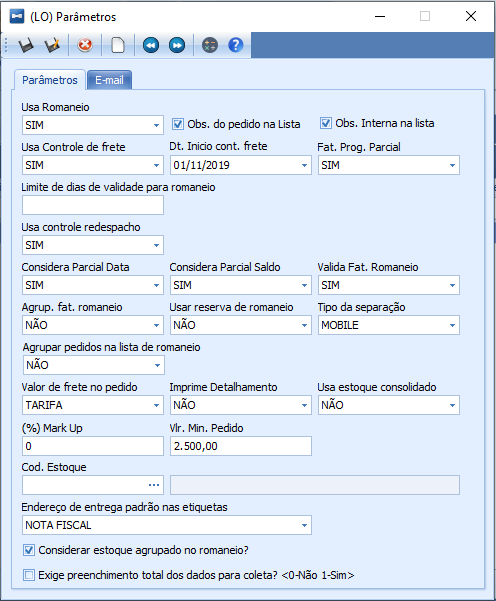Click the Save disk icon in toolbar

pos(26,45)
